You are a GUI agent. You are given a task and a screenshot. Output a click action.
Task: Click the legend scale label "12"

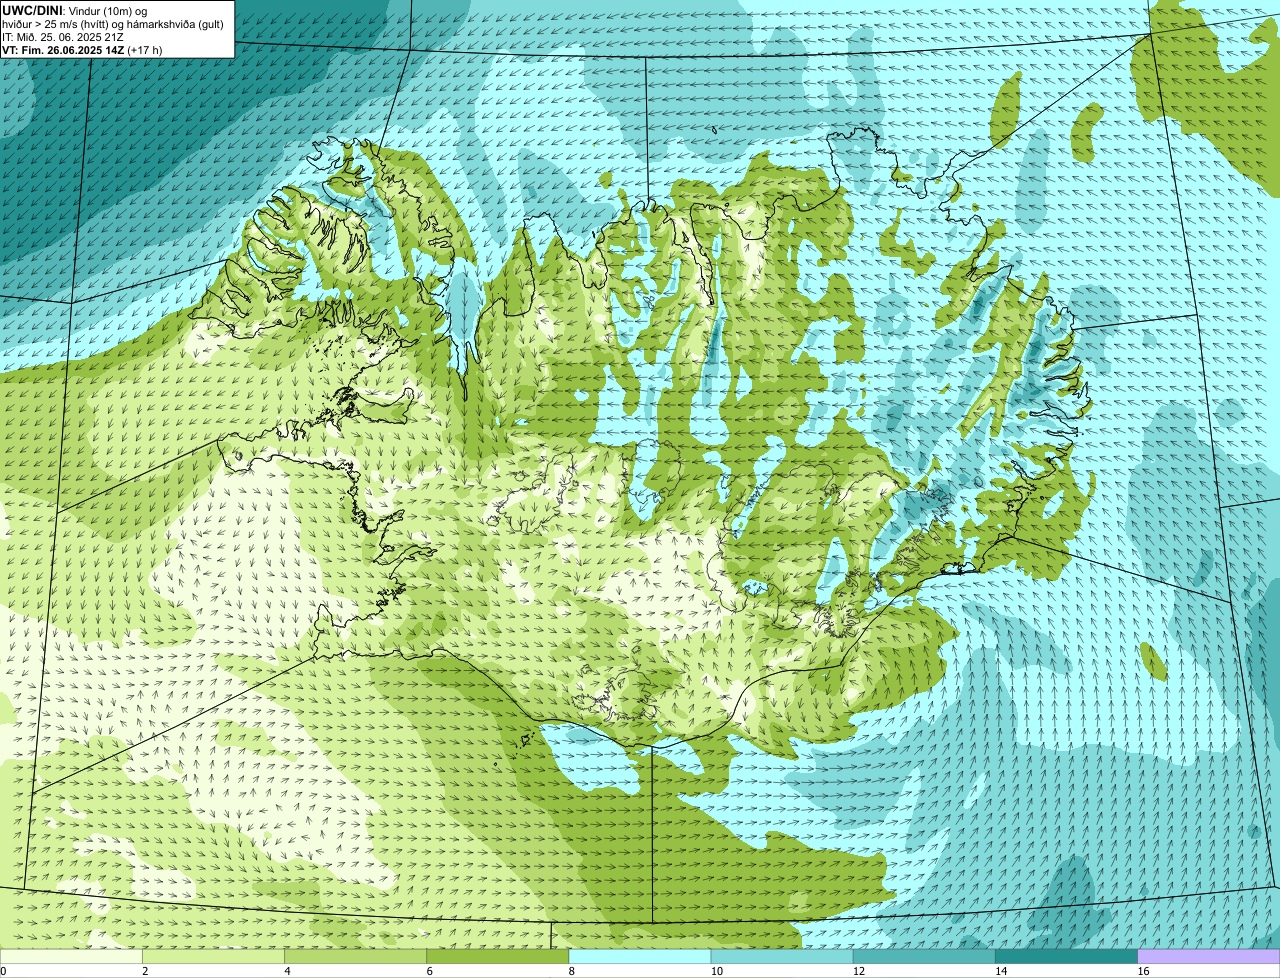click(858, 971)
